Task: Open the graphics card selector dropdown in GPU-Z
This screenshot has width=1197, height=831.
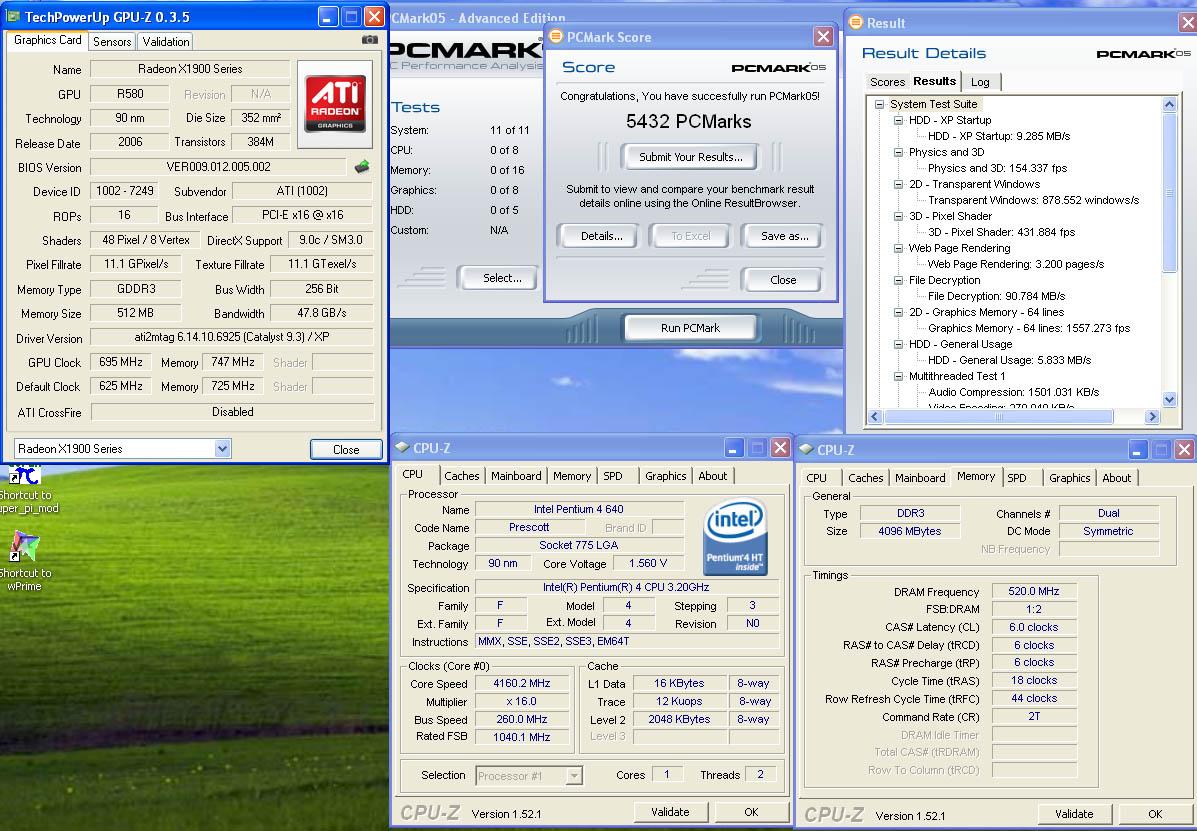Action: pos(222,449)
